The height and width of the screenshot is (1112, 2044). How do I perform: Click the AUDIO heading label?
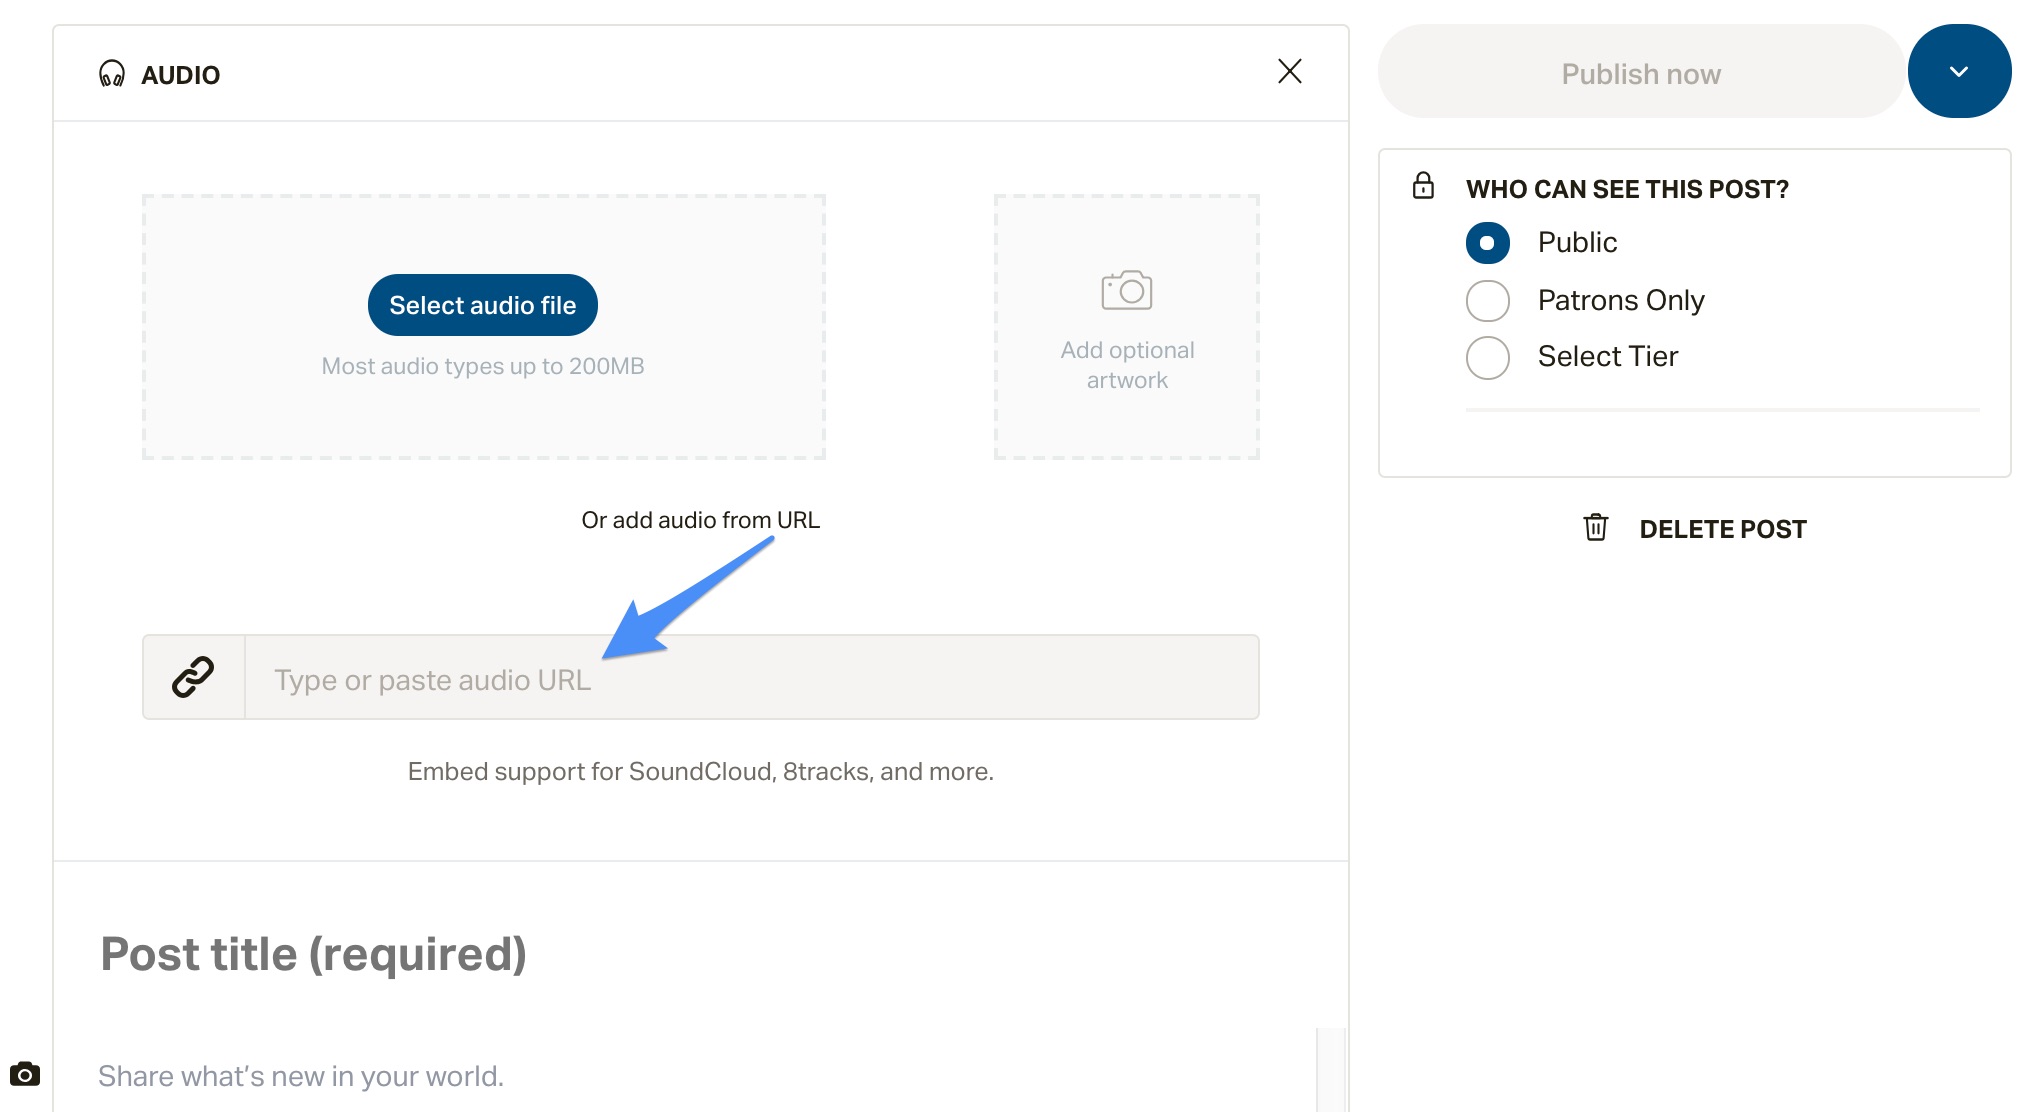click(181, 75)
